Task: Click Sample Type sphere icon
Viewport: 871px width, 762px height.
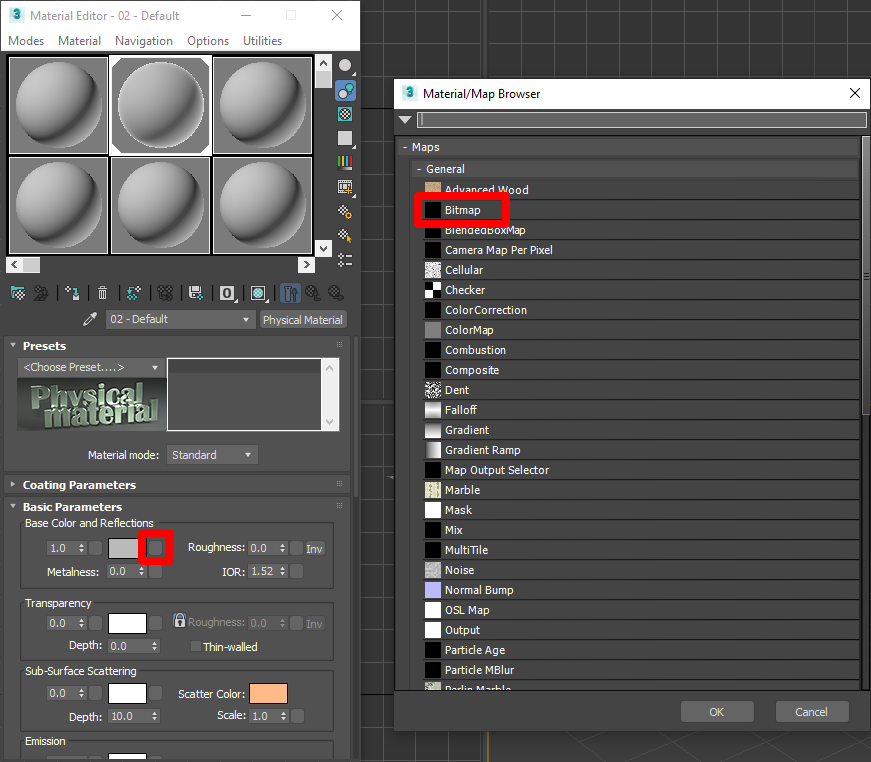Action: (345, 66)
